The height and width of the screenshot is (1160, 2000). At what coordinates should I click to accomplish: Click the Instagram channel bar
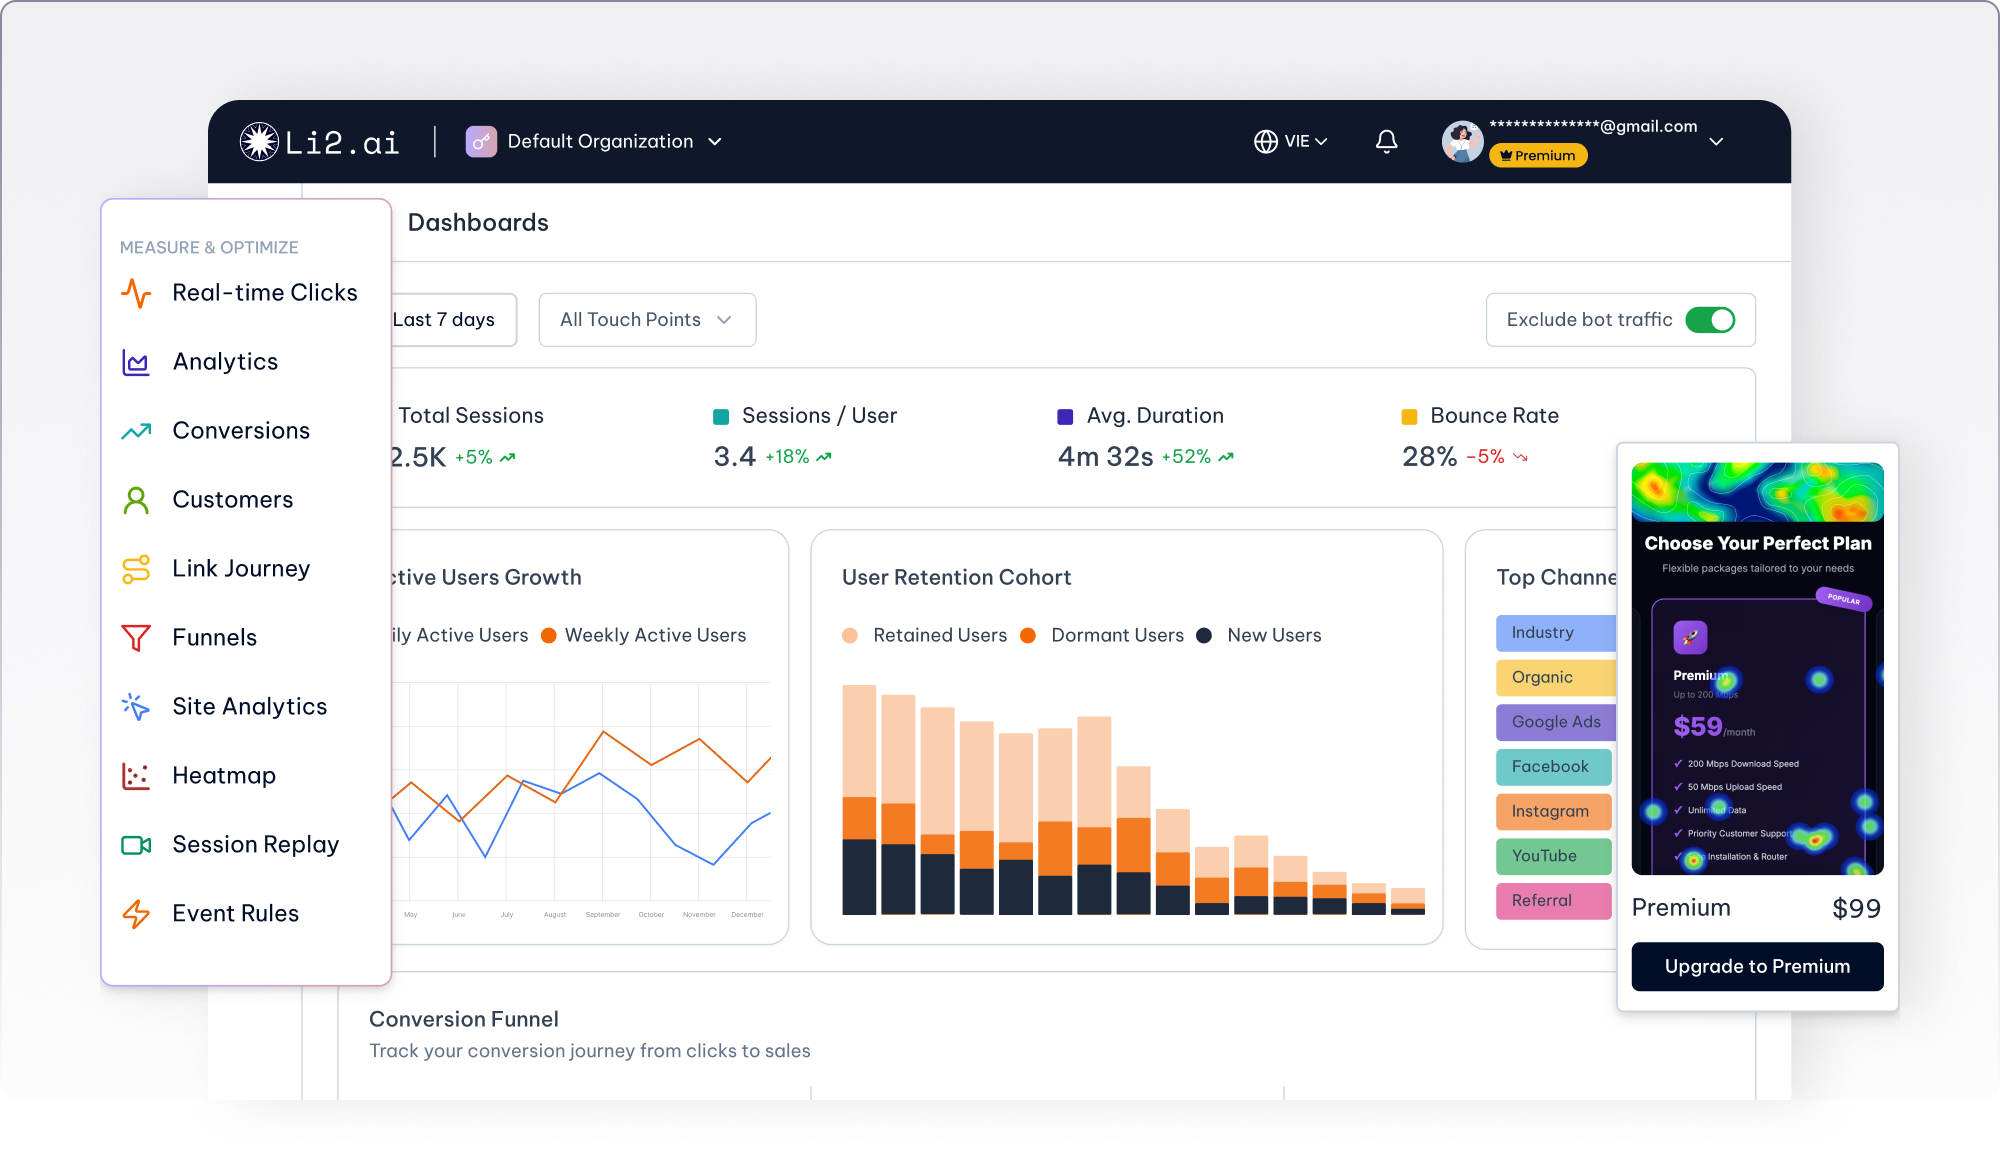1554,812
